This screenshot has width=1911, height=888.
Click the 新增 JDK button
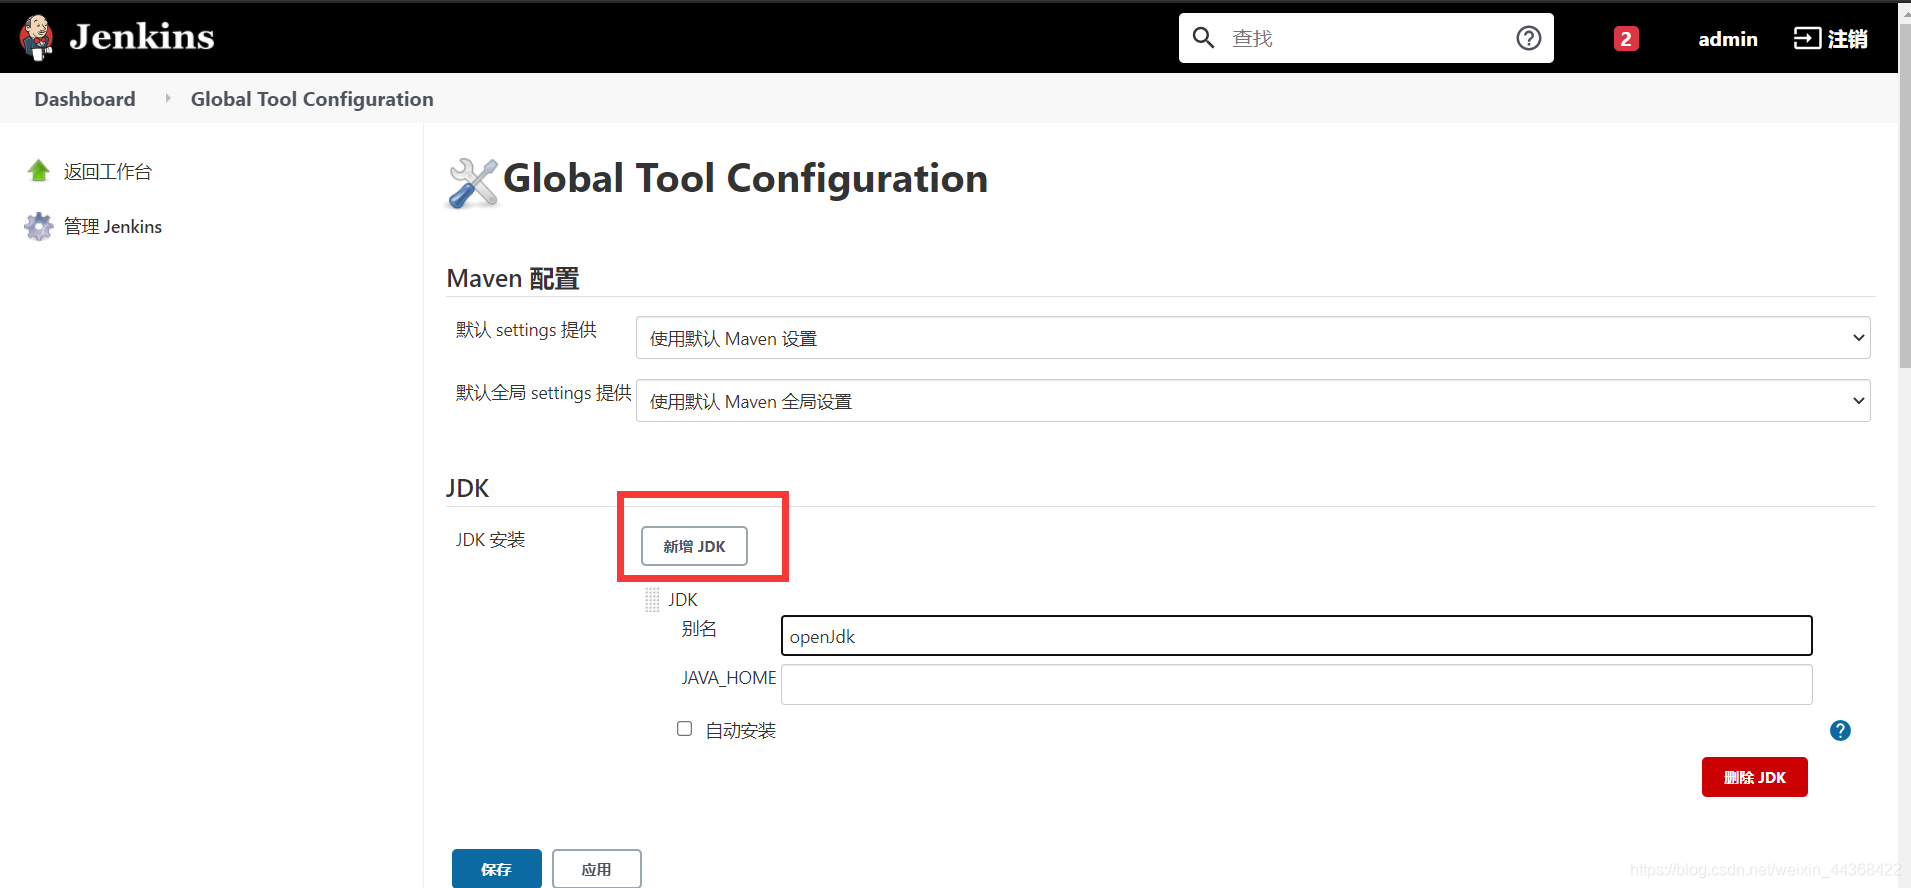pyautogui.click(x=694, y=546)
